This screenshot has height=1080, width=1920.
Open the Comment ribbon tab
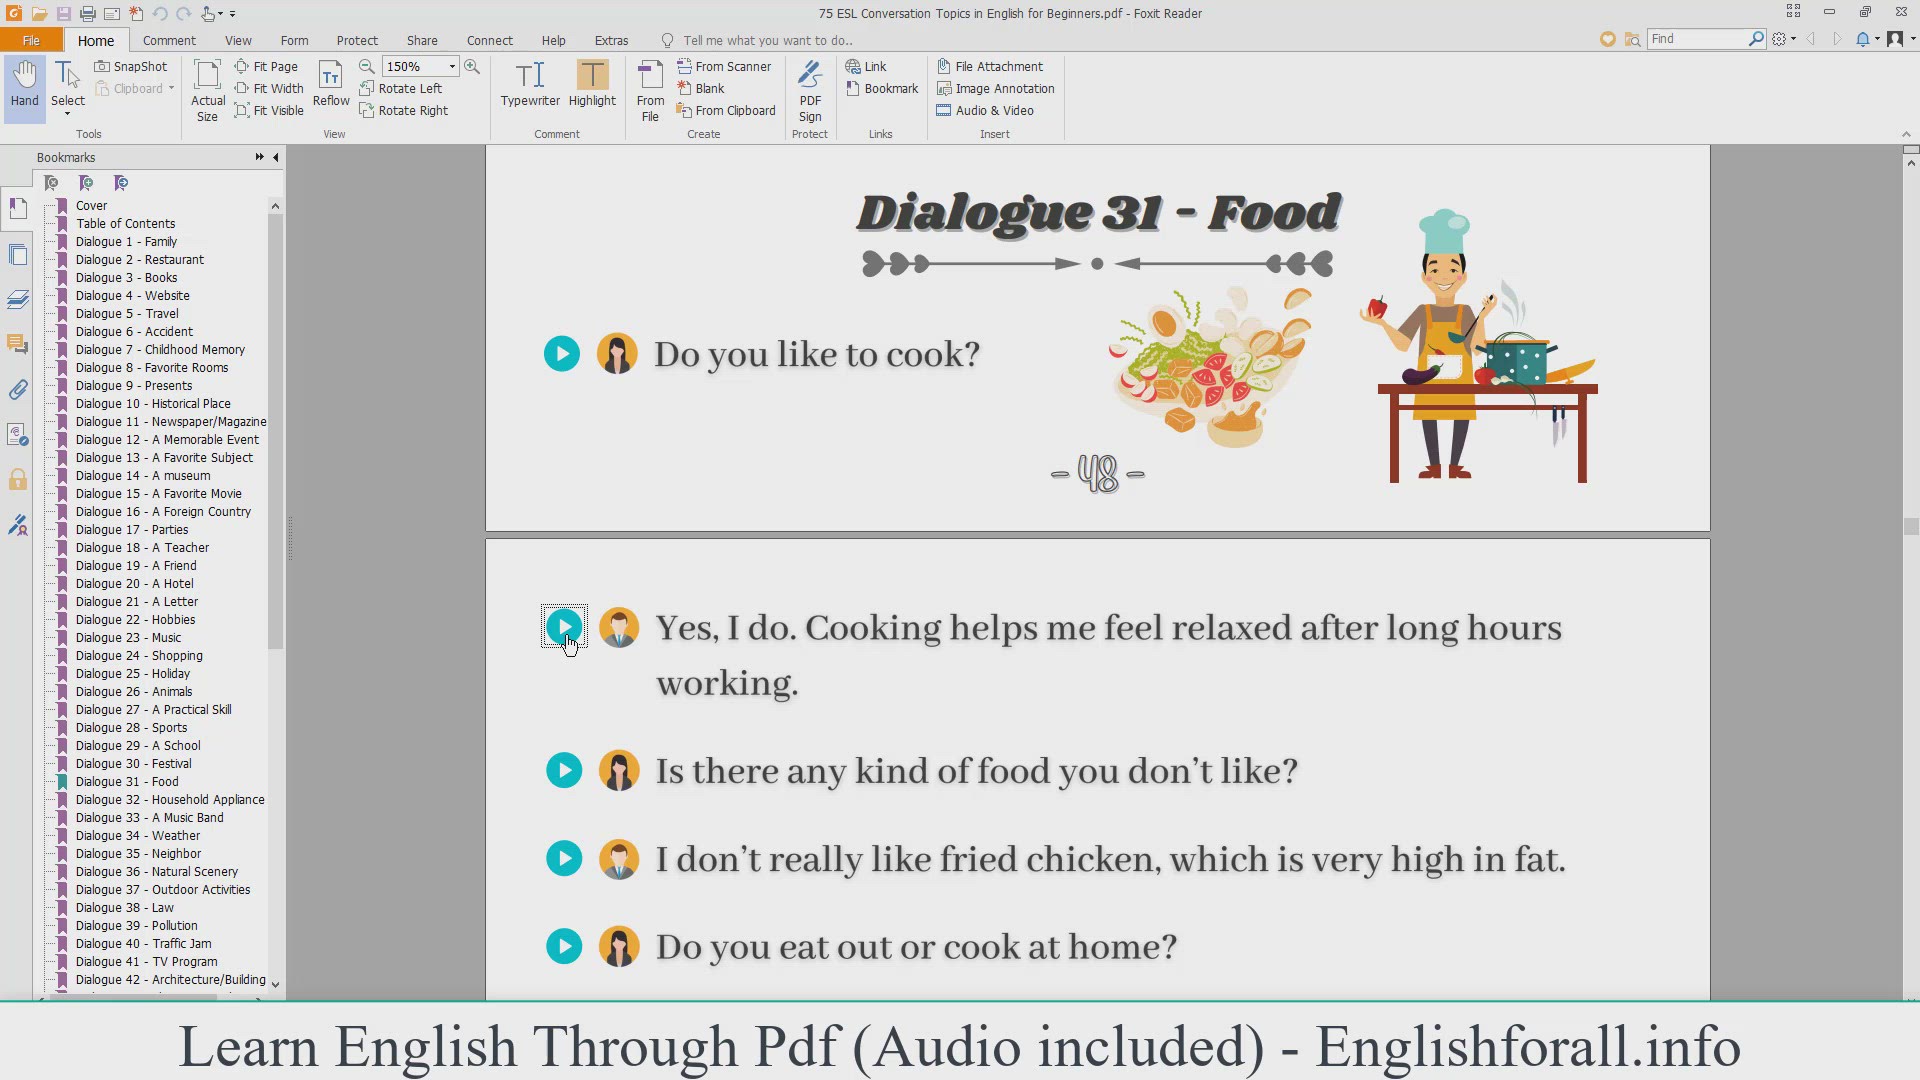click(169, 40)
